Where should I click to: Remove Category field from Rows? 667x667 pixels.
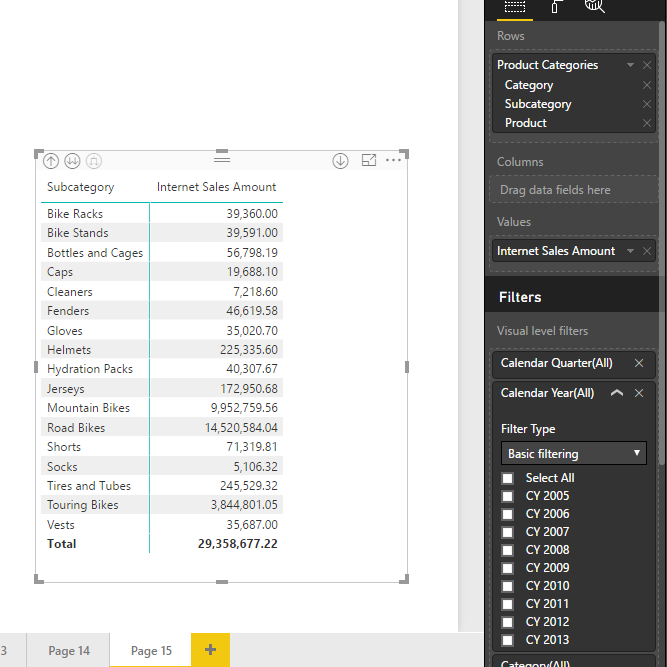click(x=647, y=85)
